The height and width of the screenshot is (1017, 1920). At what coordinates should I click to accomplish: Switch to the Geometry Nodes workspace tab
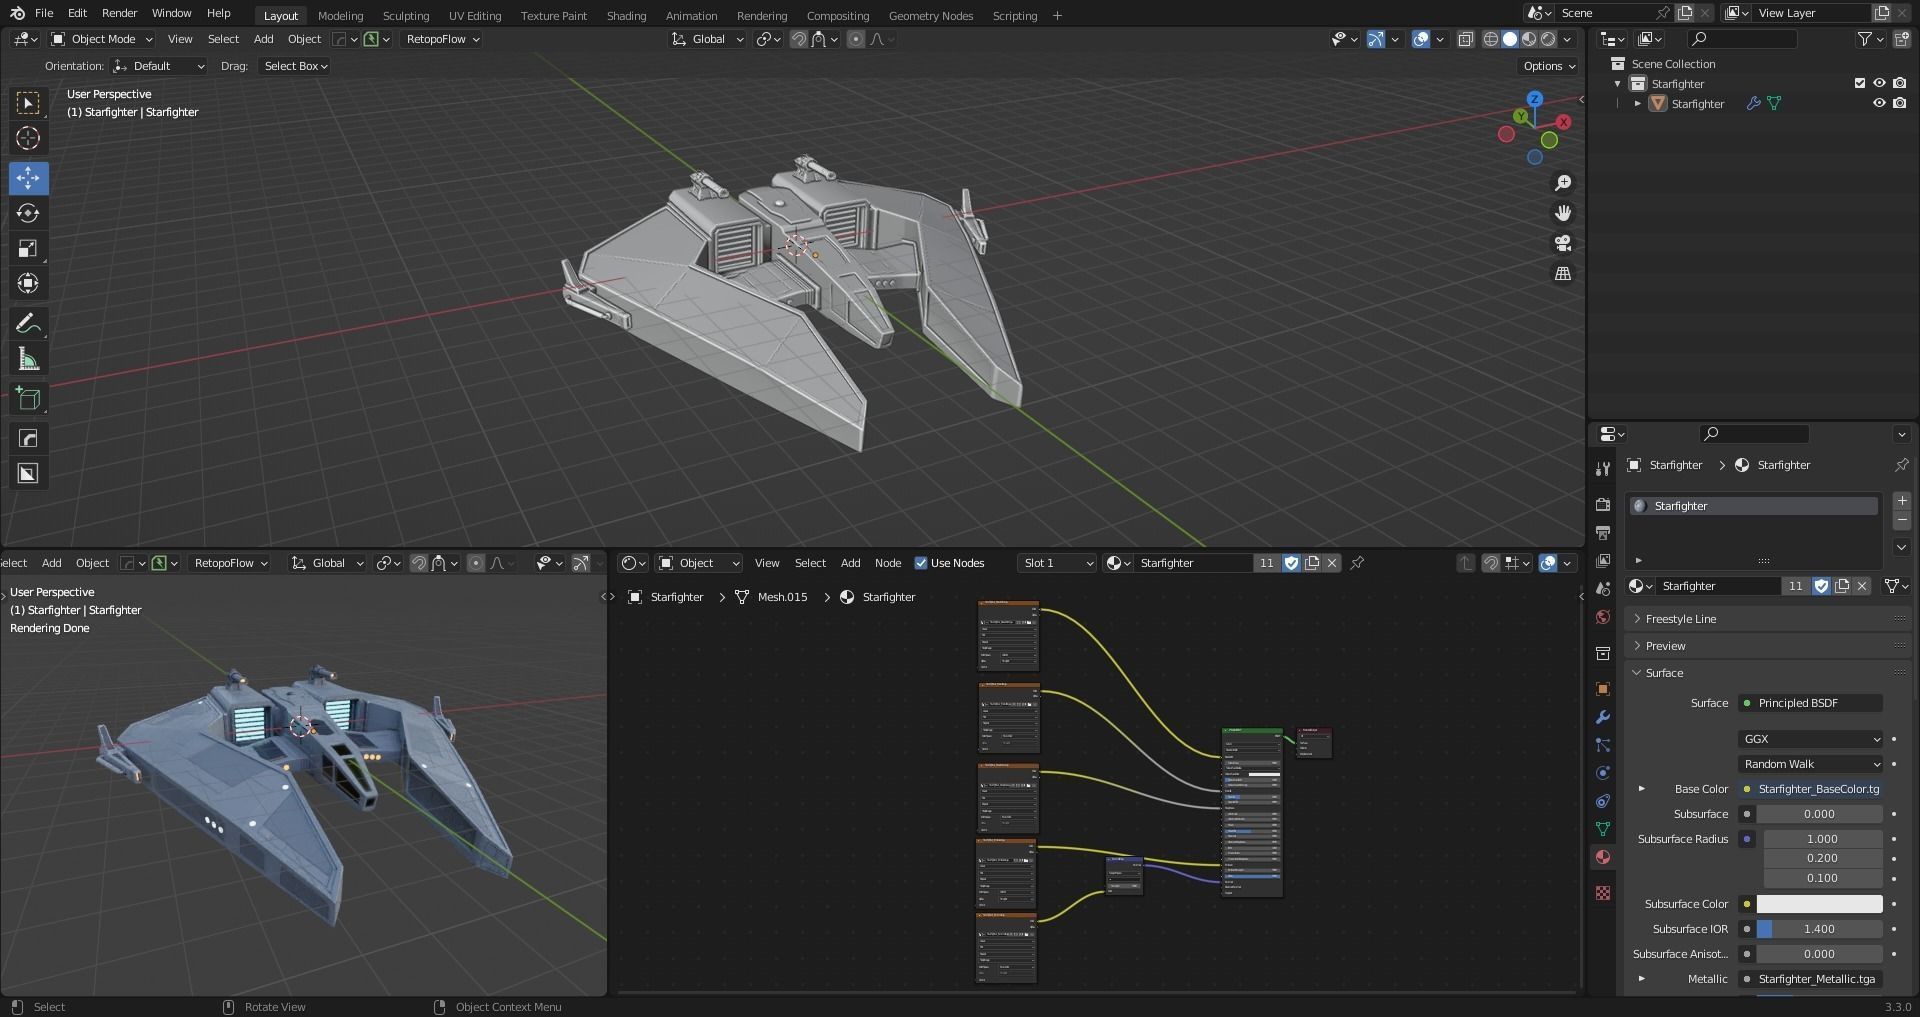click(930, 15)
